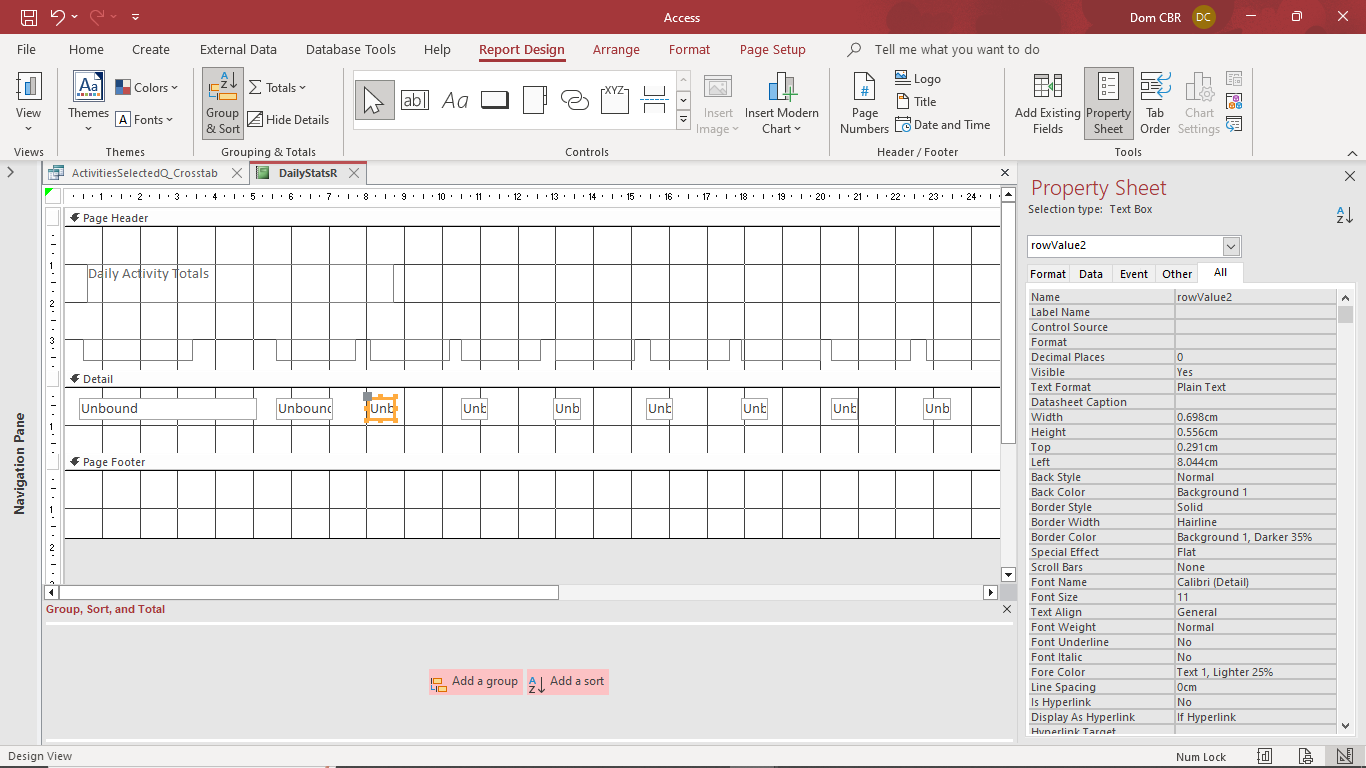
Task: Switch to Print Preview via status bar icon
Action: (x=1303, y=756)
